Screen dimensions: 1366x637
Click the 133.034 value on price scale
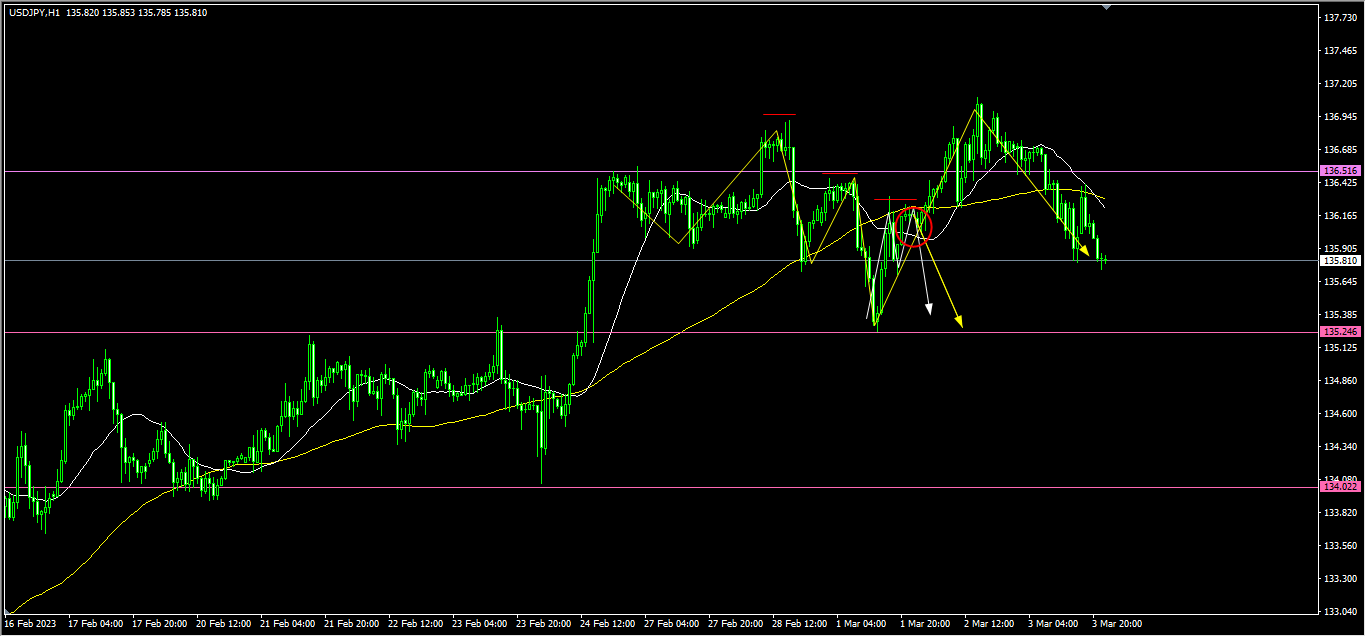(1340, 611)
